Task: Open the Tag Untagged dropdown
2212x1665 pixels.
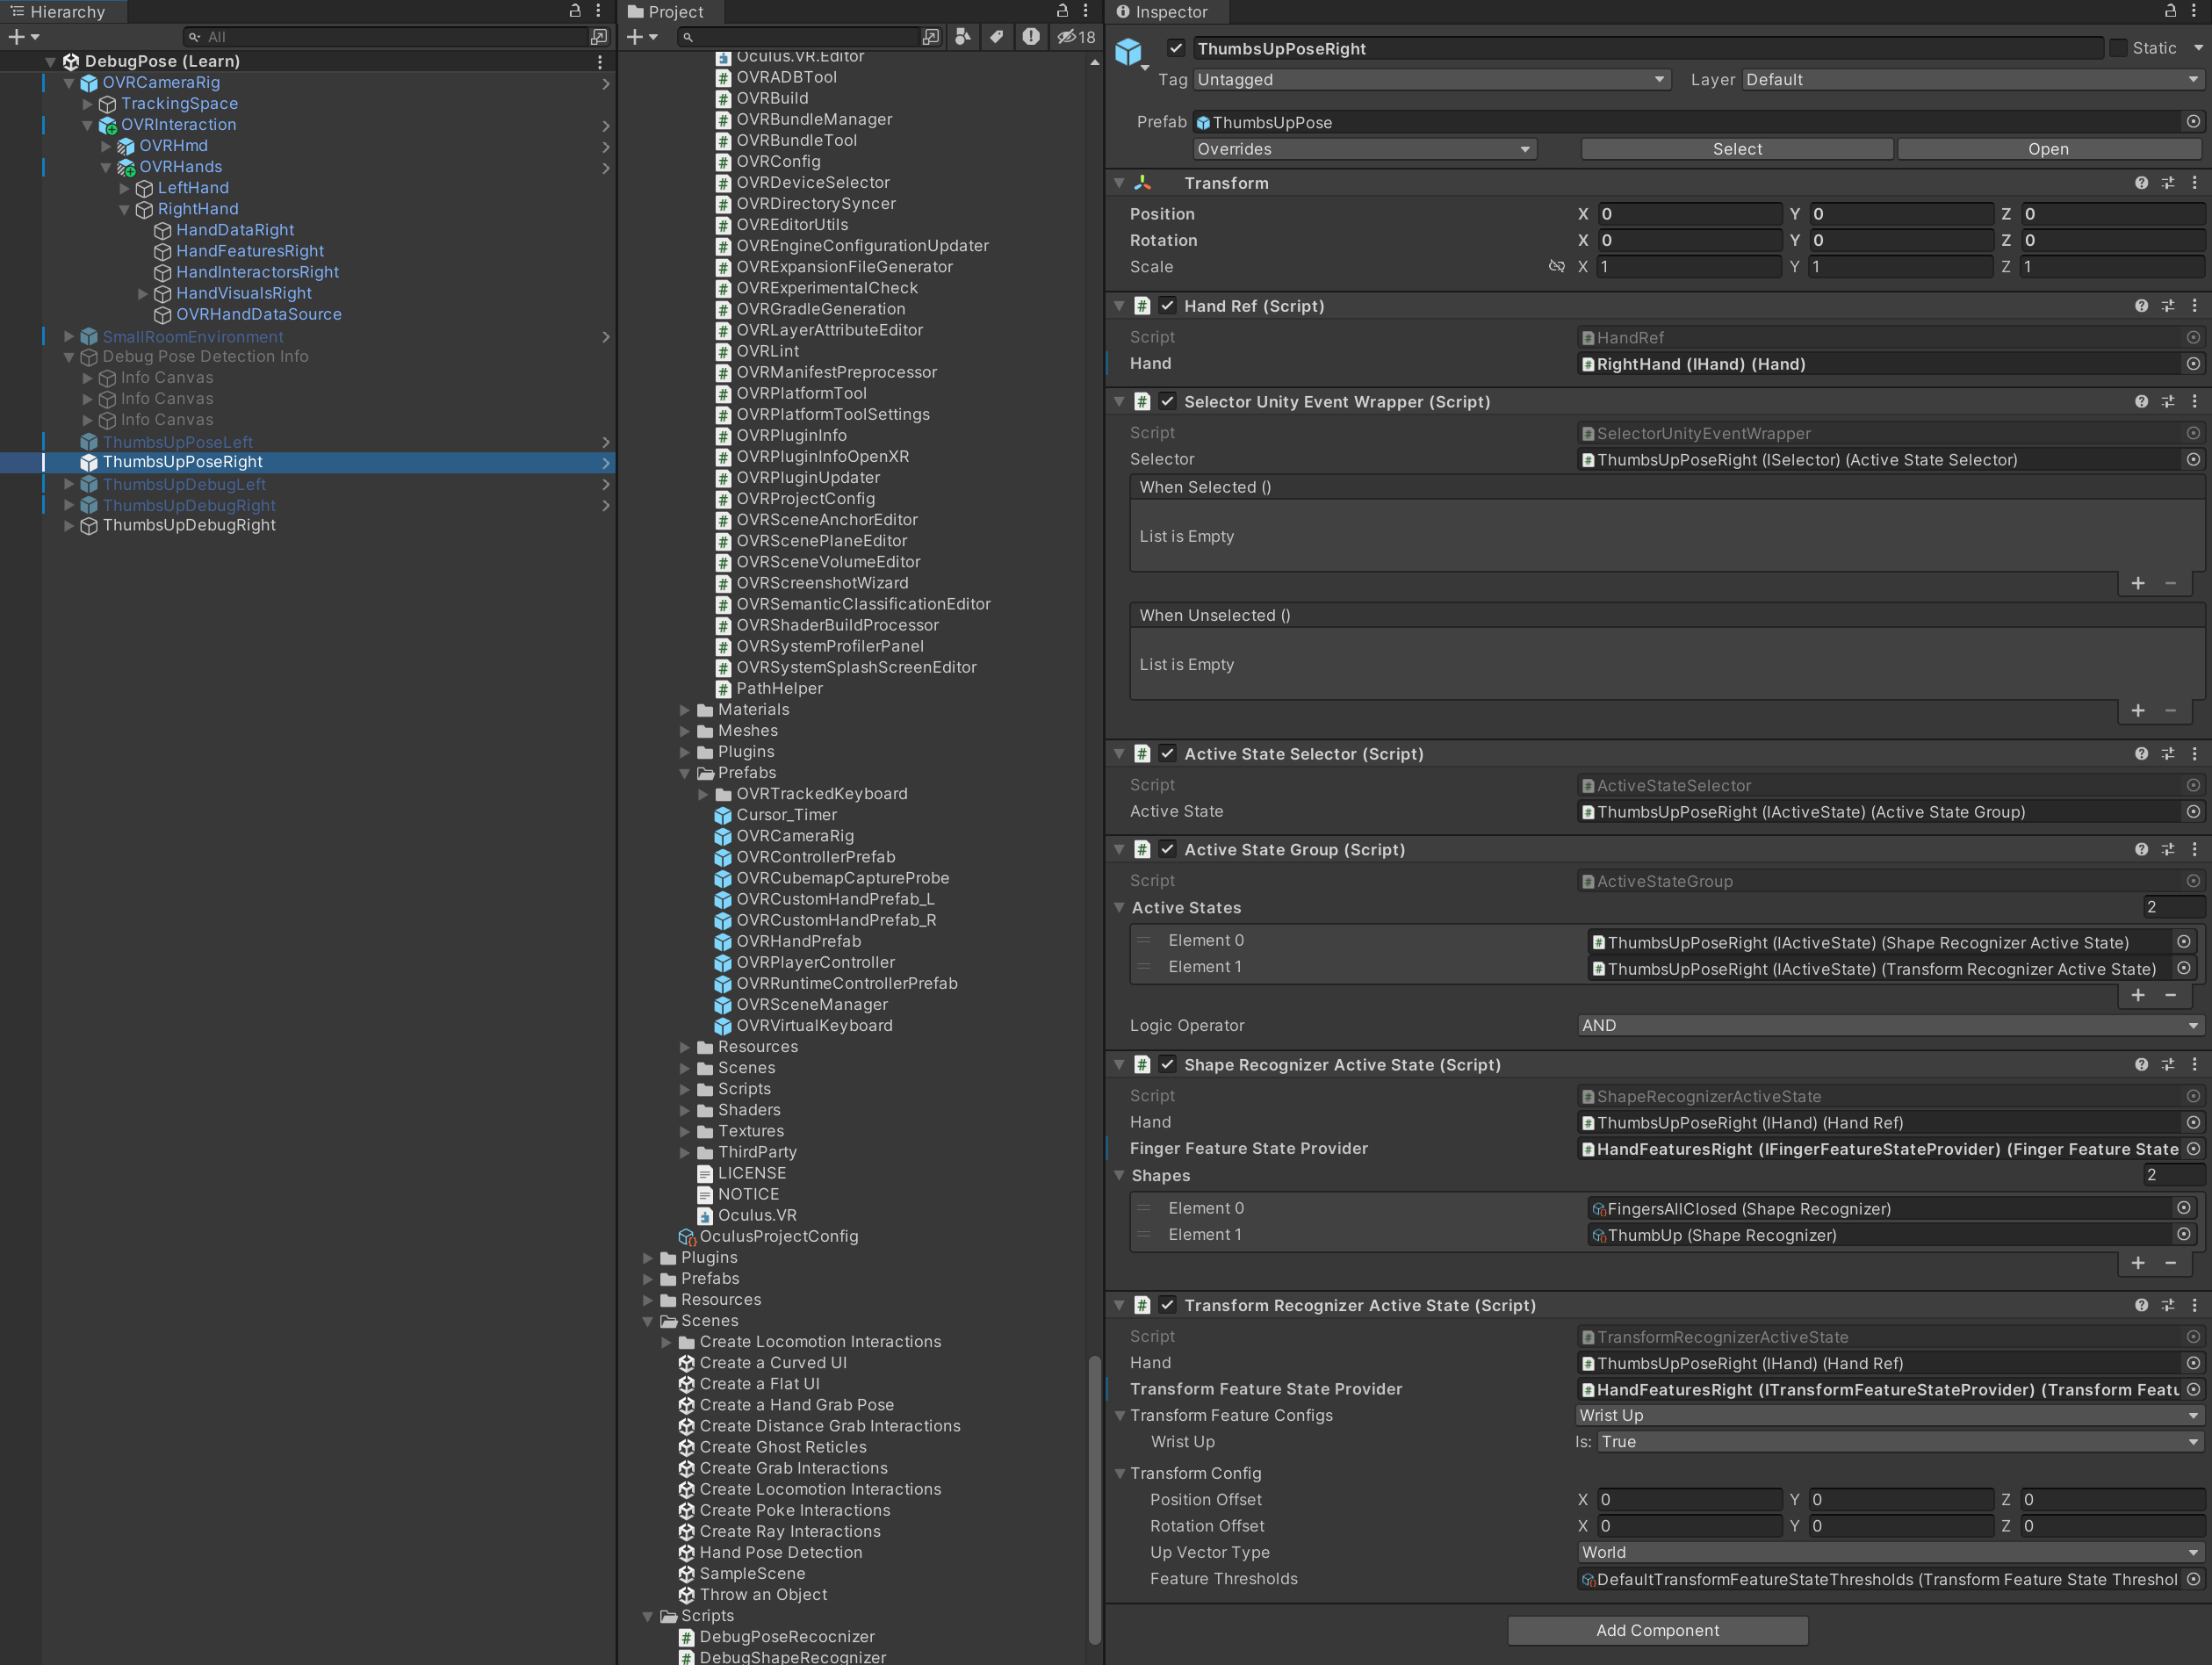Action: [x=1431, y=79]
